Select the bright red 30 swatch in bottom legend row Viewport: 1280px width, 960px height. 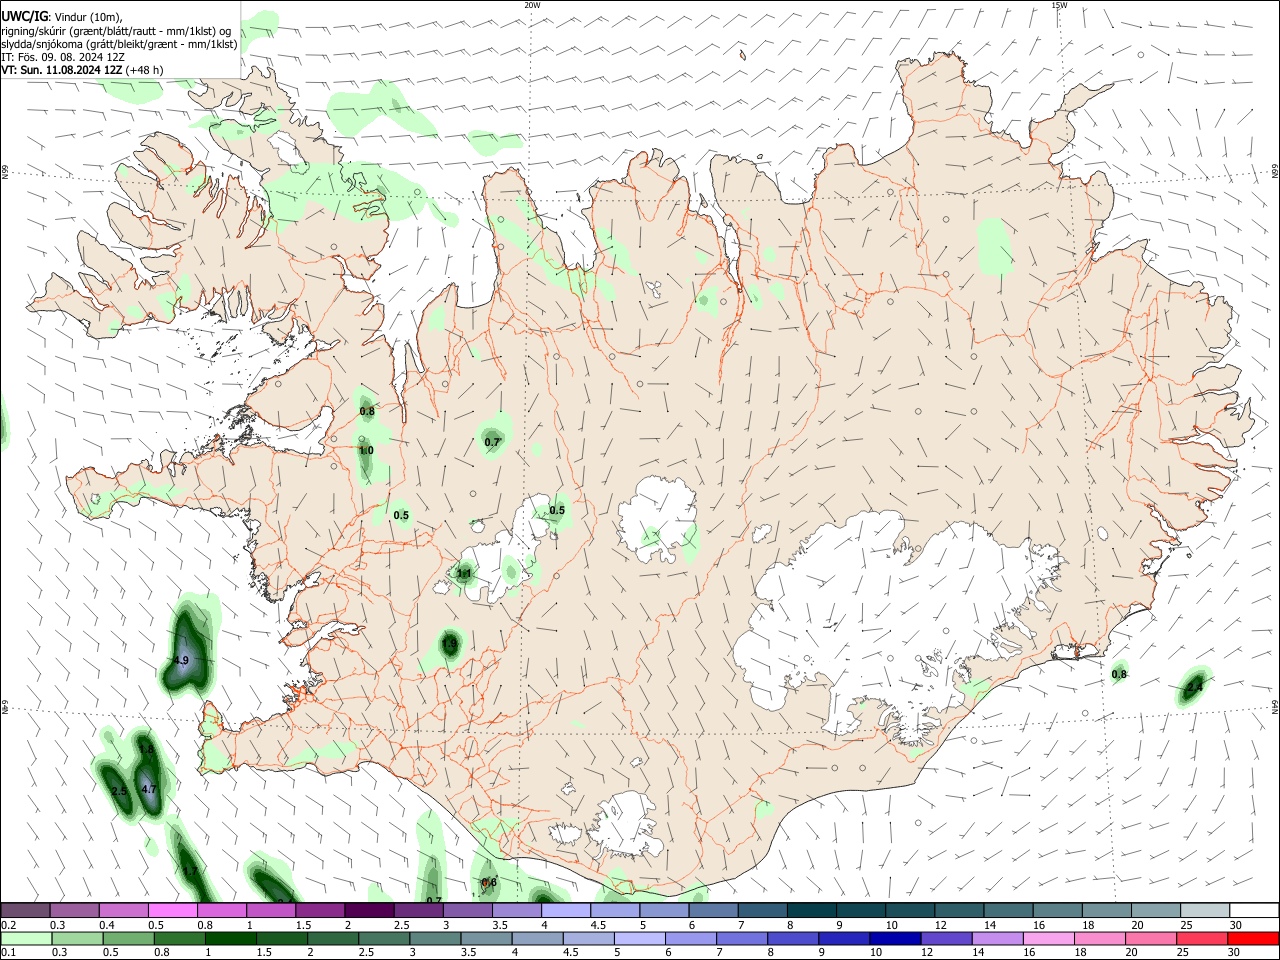[1253, 938]
